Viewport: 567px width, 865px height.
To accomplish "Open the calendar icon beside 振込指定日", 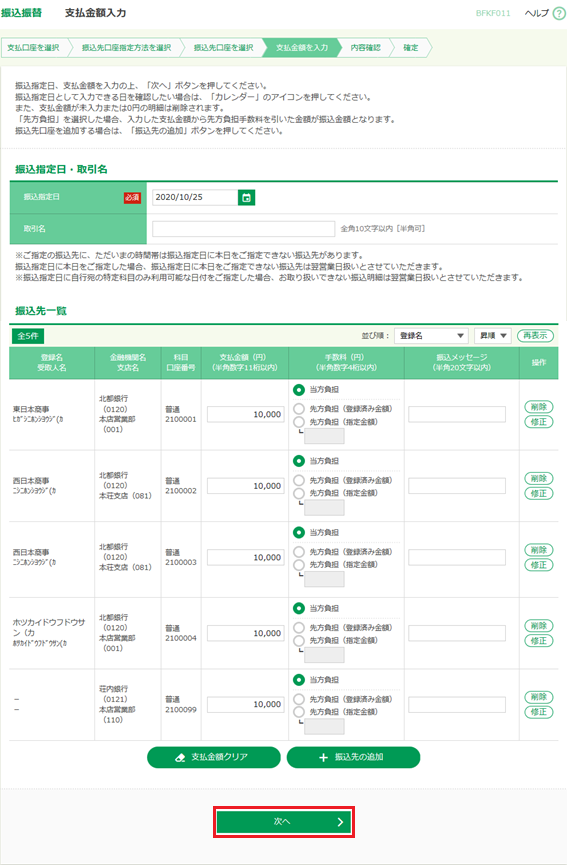I will [247, 197].
